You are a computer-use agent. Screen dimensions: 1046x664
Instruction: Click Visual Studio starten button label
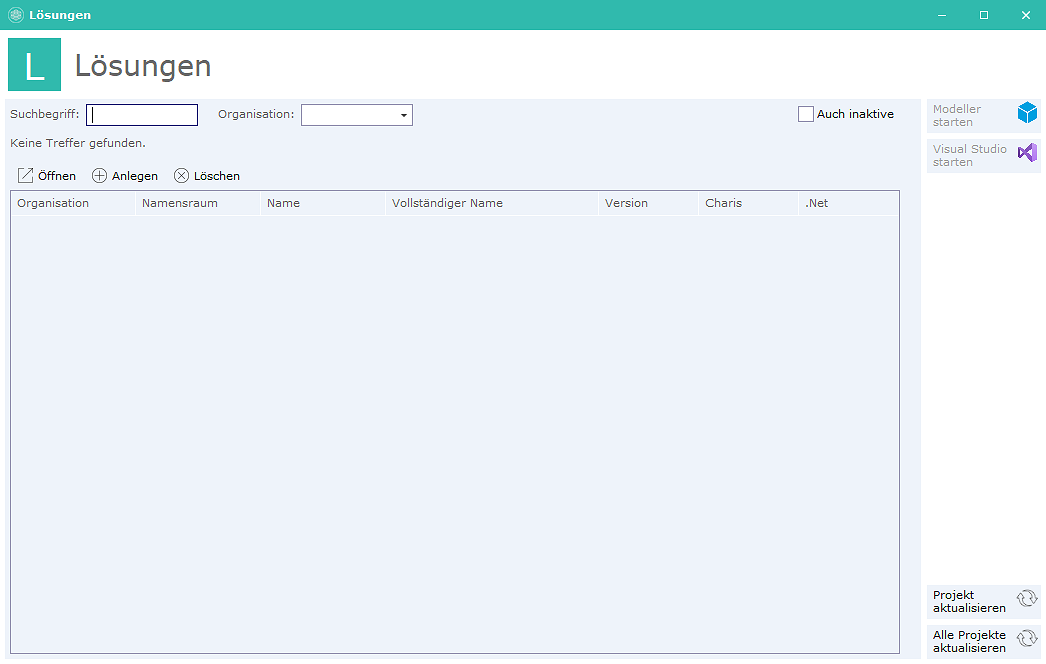click(969, 155)
